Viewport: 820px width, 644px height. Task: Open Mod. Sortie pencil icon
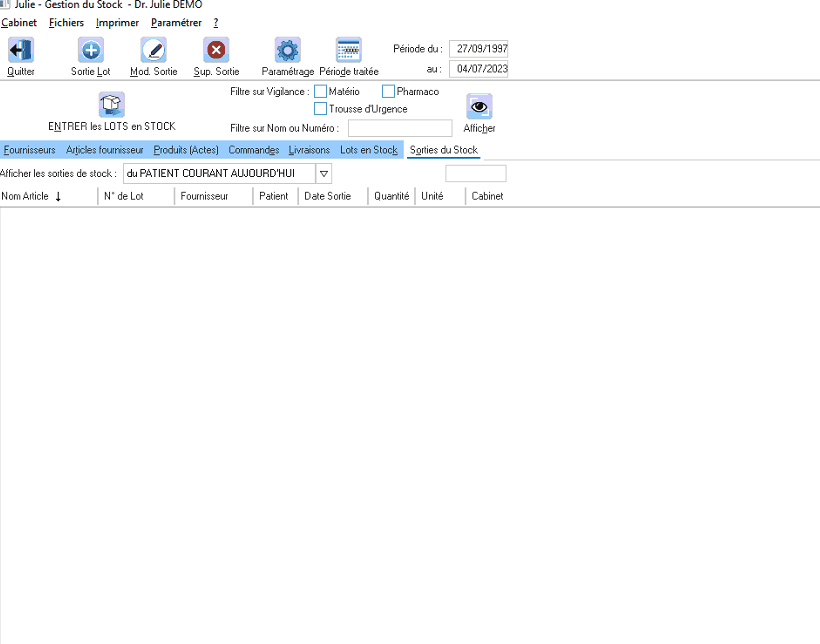tap(154, 50)
